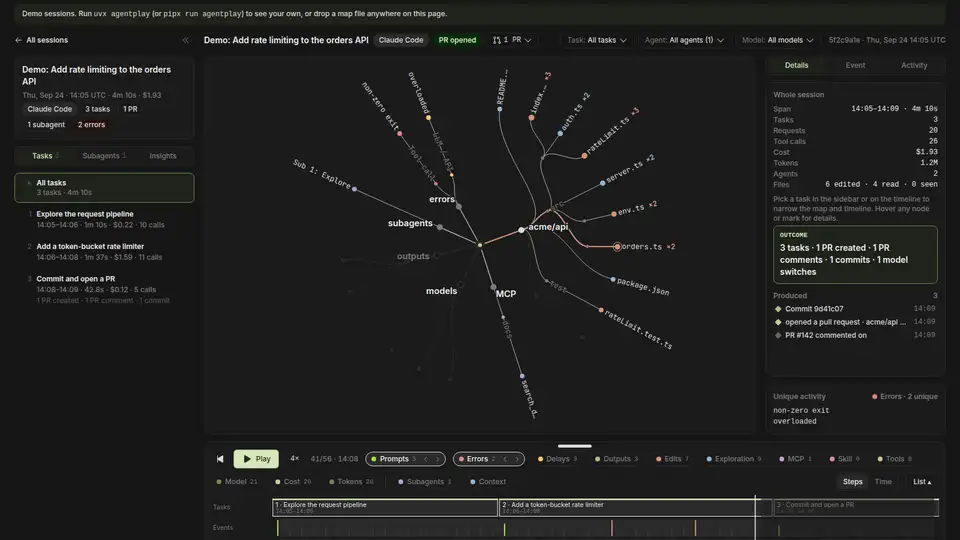This screenshot has width=960, height=540.
Task: Open the Agent: All agents filter
Action: click(684, 40)
